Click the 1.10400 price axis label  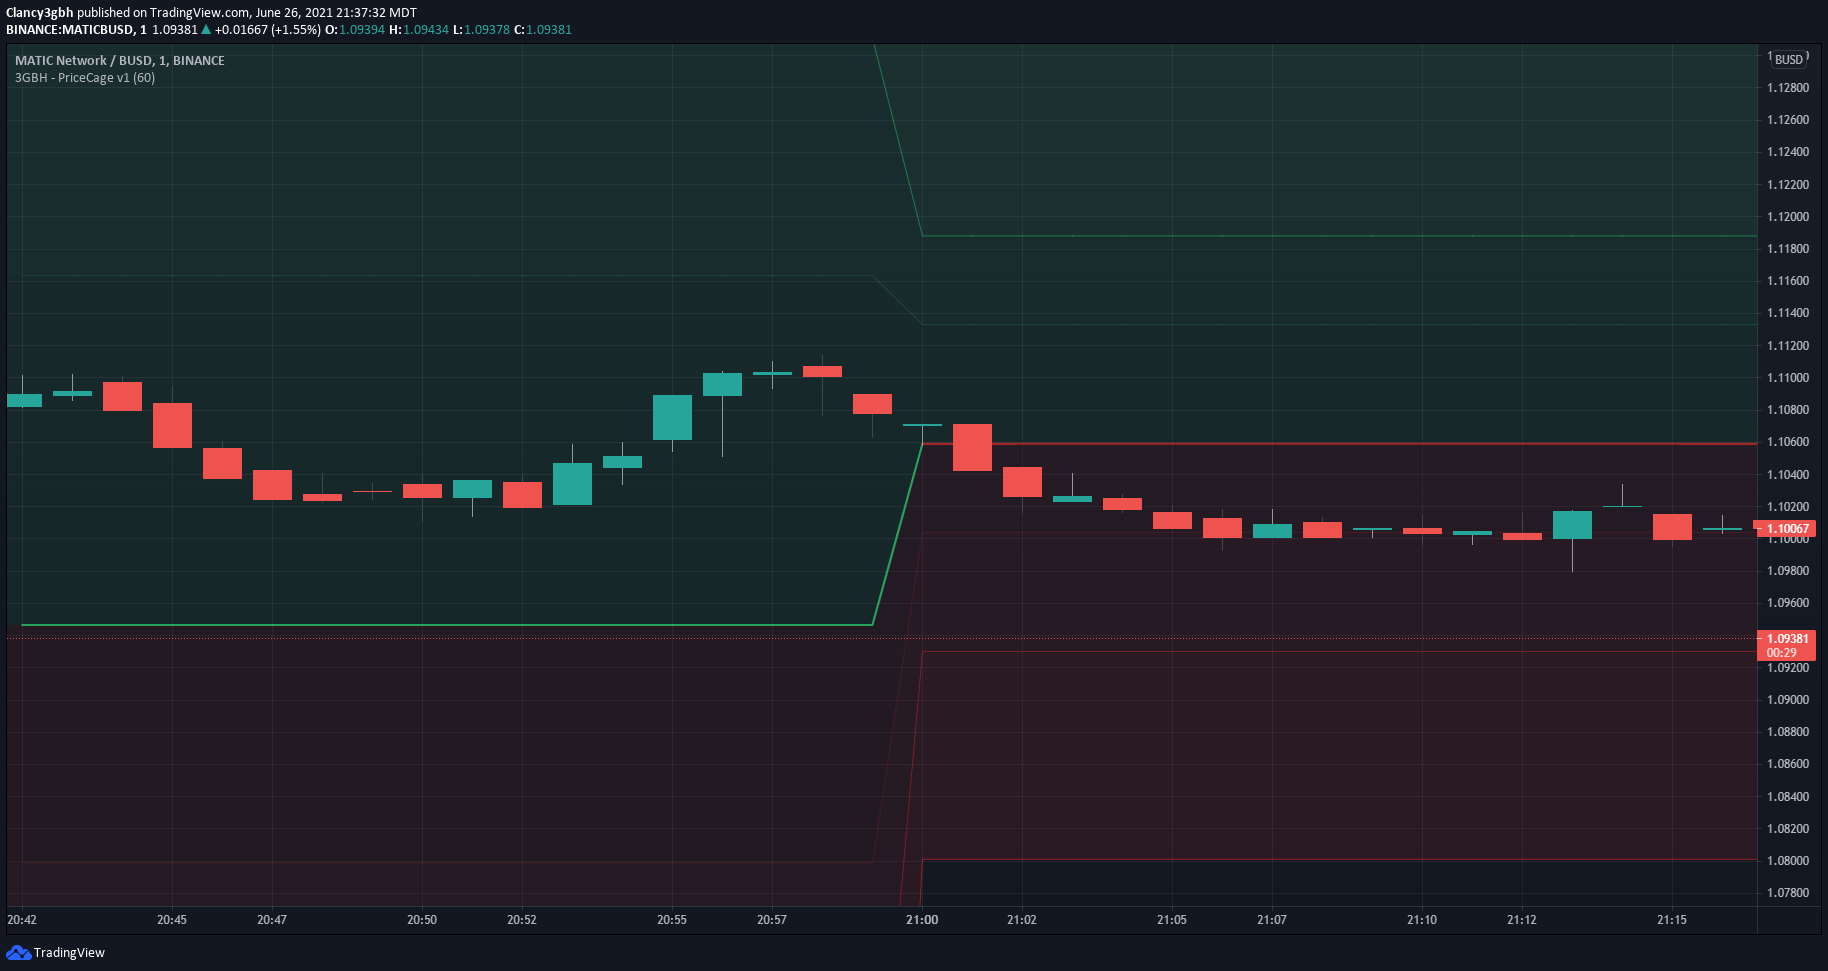click(1788, 475)
